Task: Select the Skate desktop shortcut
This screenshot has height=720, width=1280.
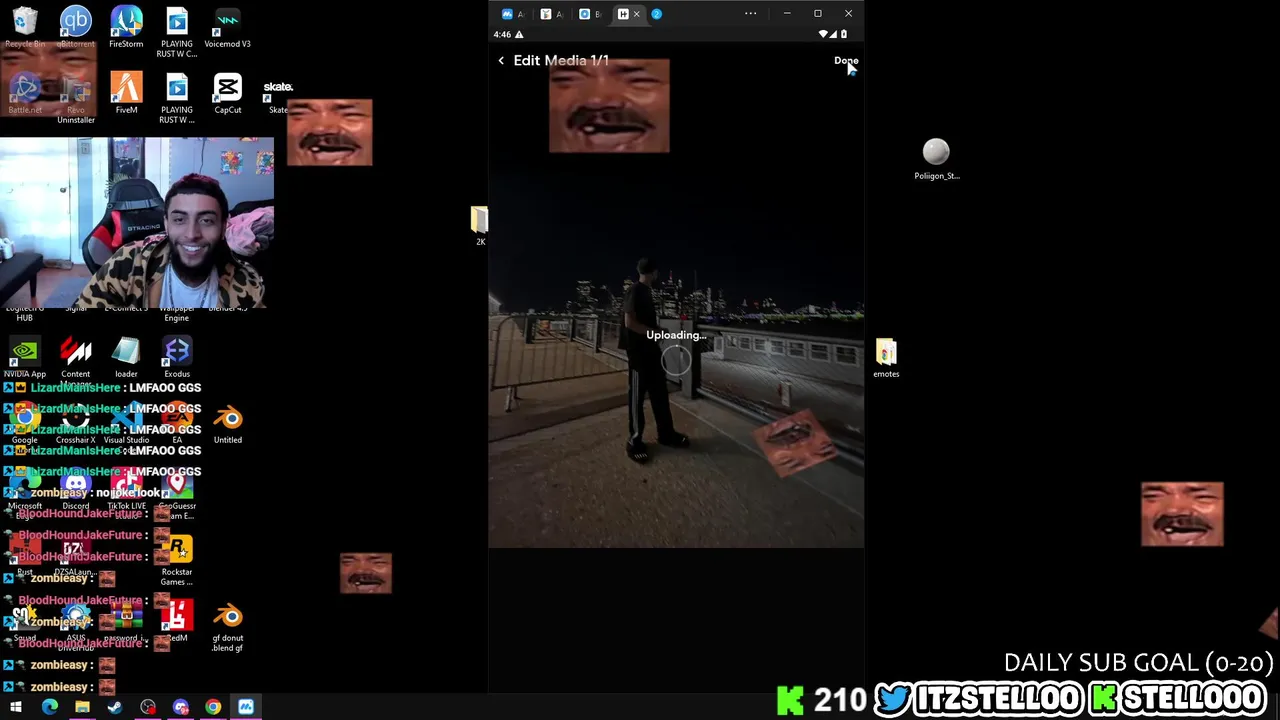Action: (278, 95)
